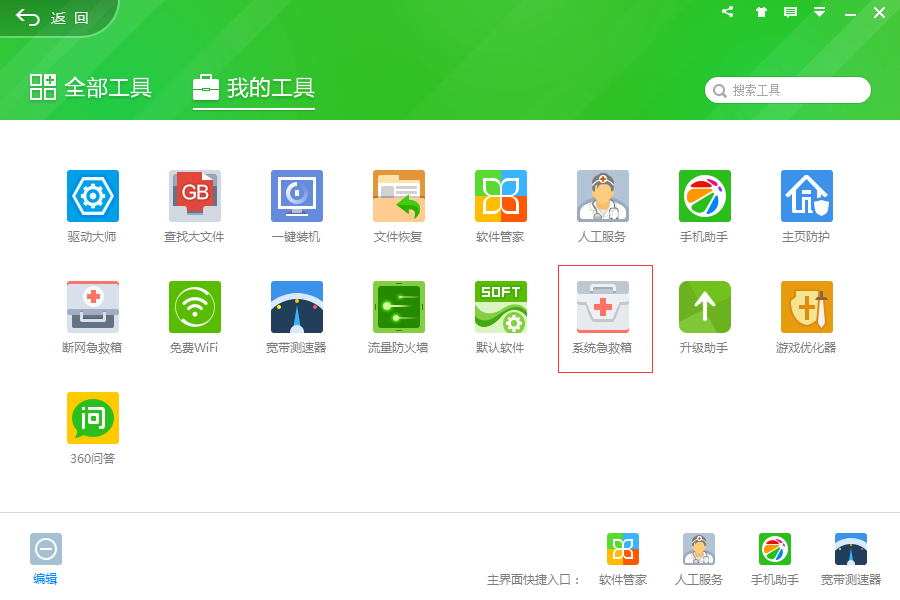The image size is (900, 600).
Task: Launch 查找大文件 GB icon
Action: [x=195, y=196]
